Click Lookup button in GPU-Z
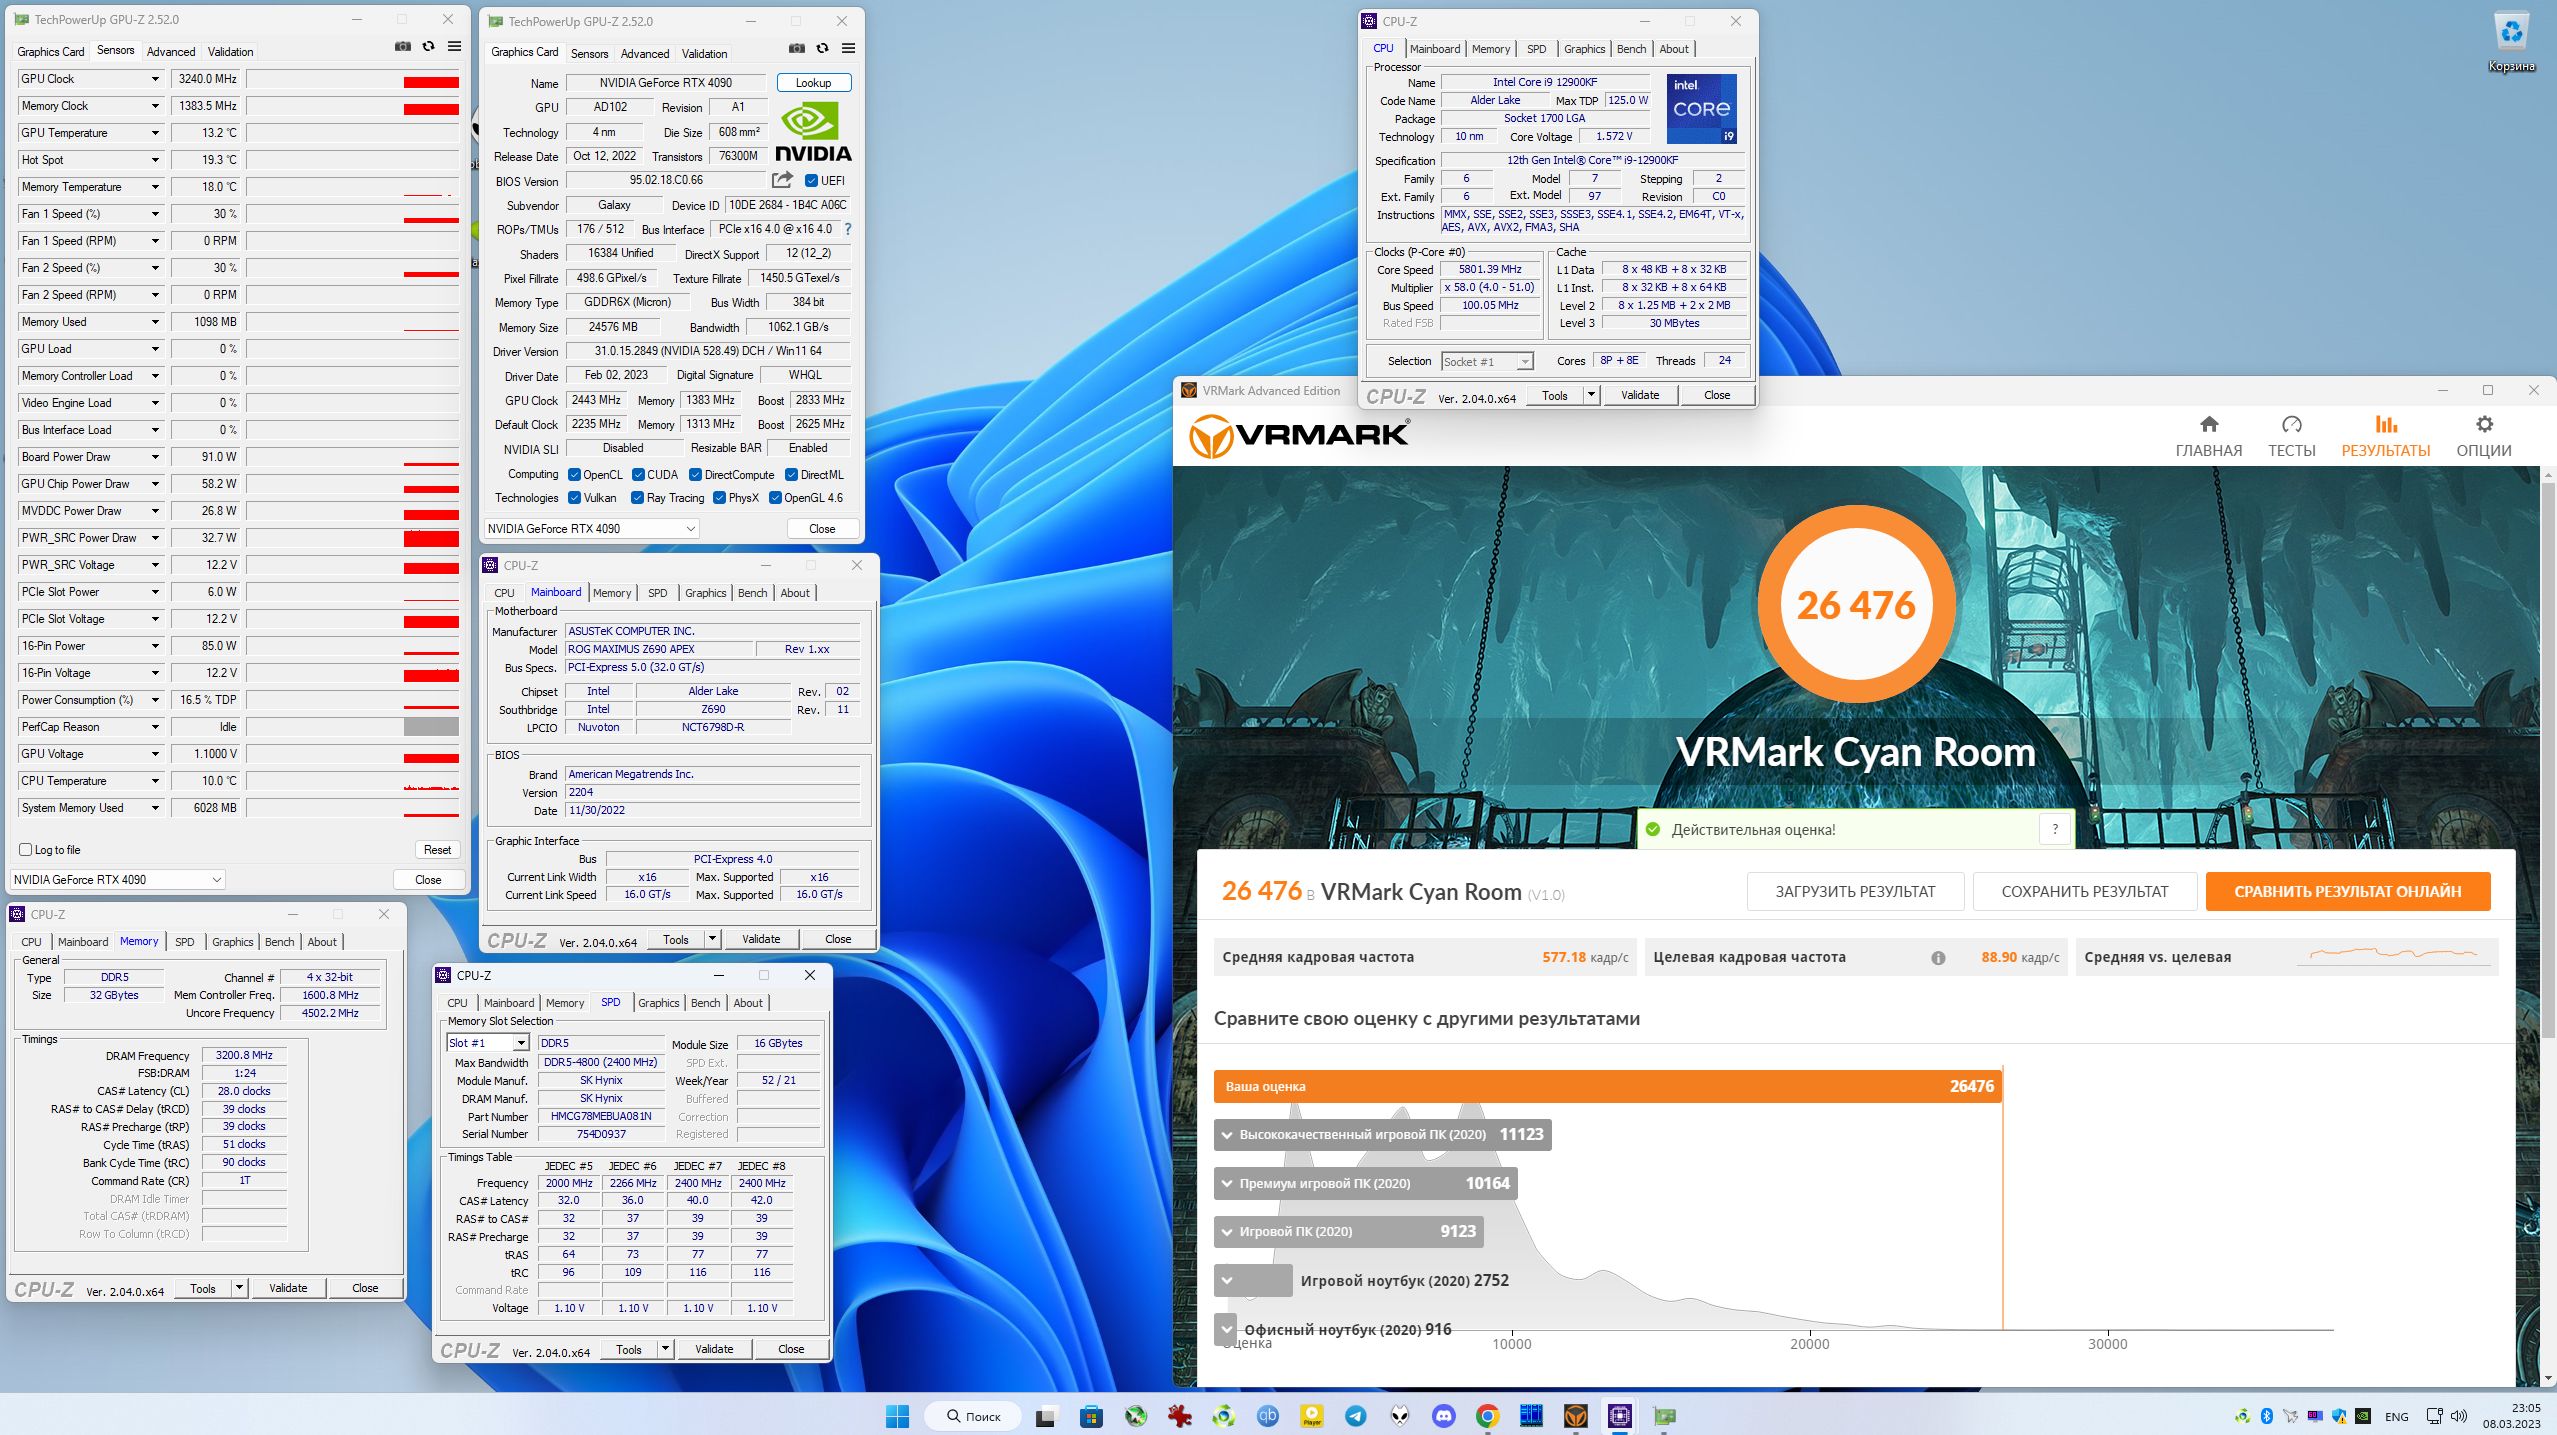Viewport: 2557px width, 1435px height. (813, 83)
